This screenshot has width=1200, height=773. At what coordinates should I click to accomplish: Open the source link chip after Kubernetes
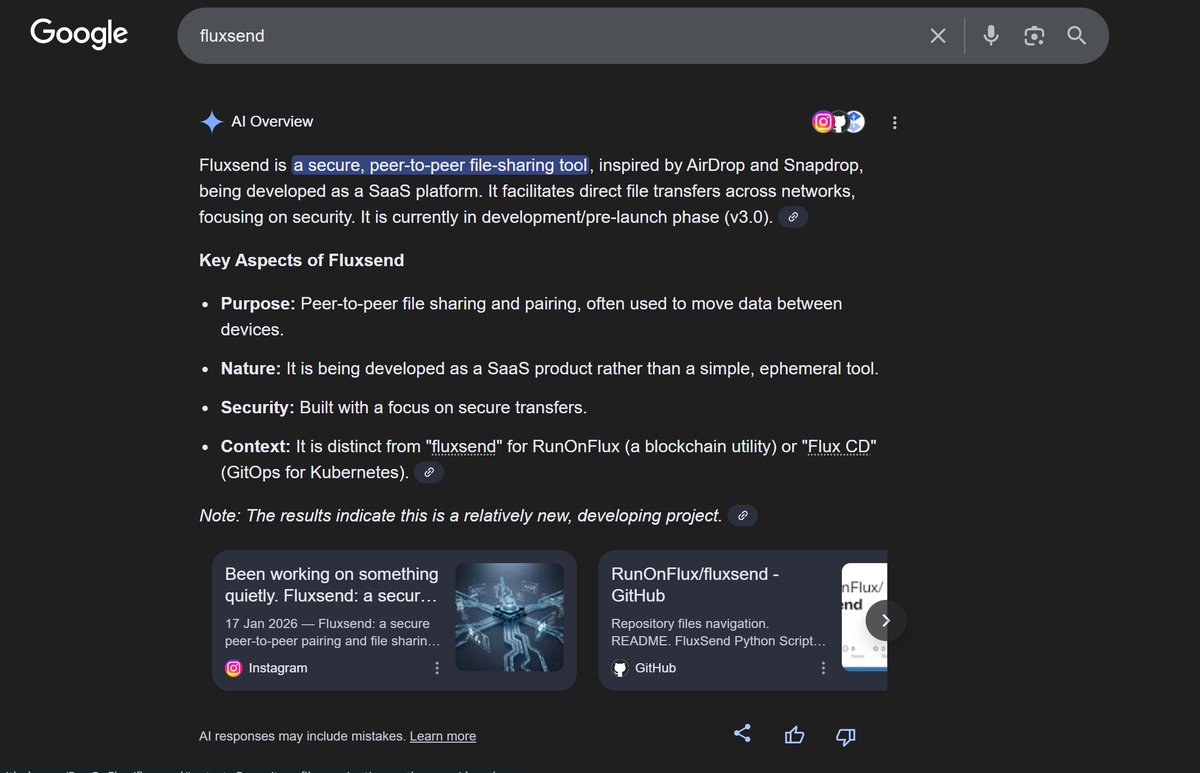coord(428,473)
